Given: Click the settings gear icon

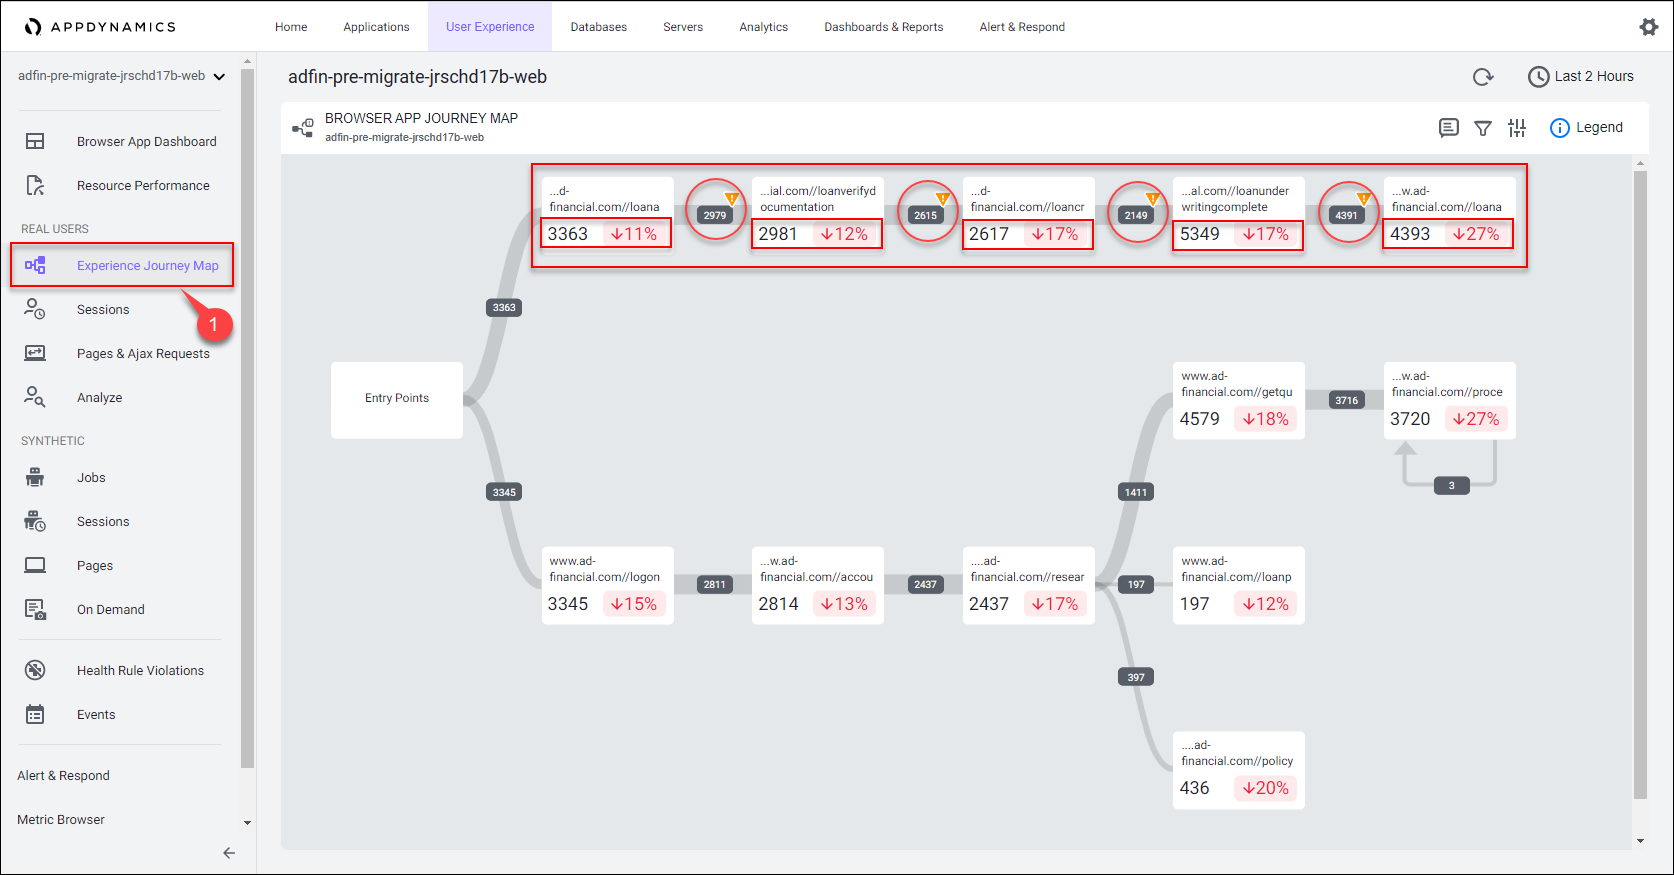Looking at the screenshot, I should pos(1648,27).
